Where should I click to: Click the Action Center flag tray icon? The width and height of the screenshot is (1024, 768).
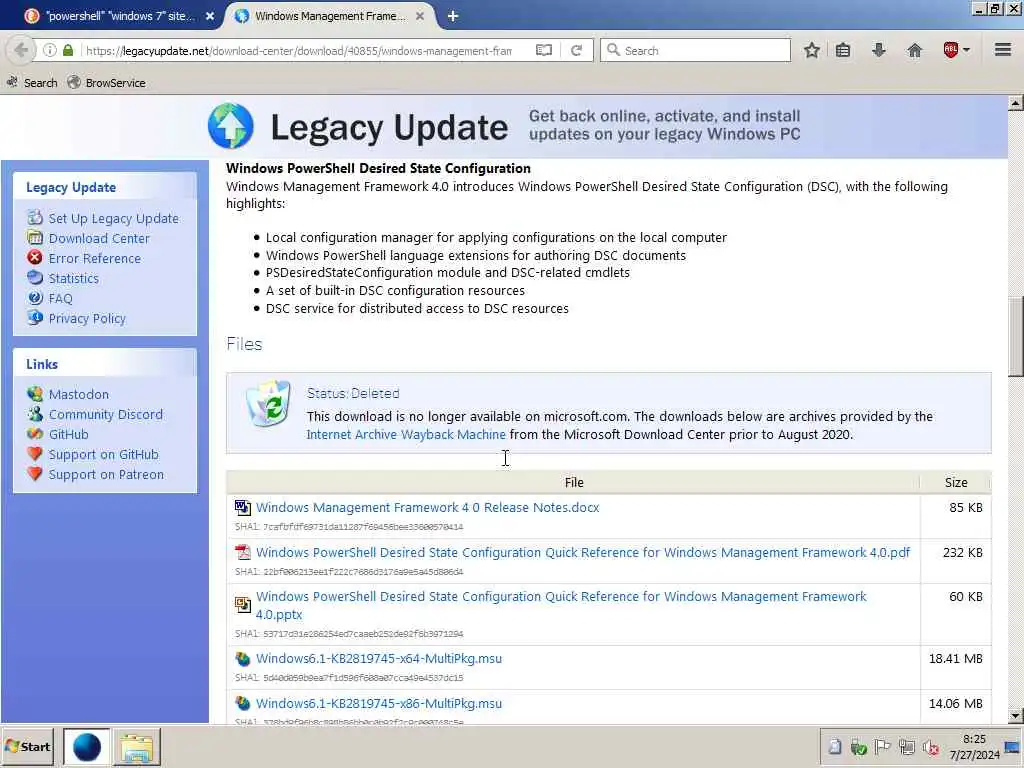click(882, 746)
